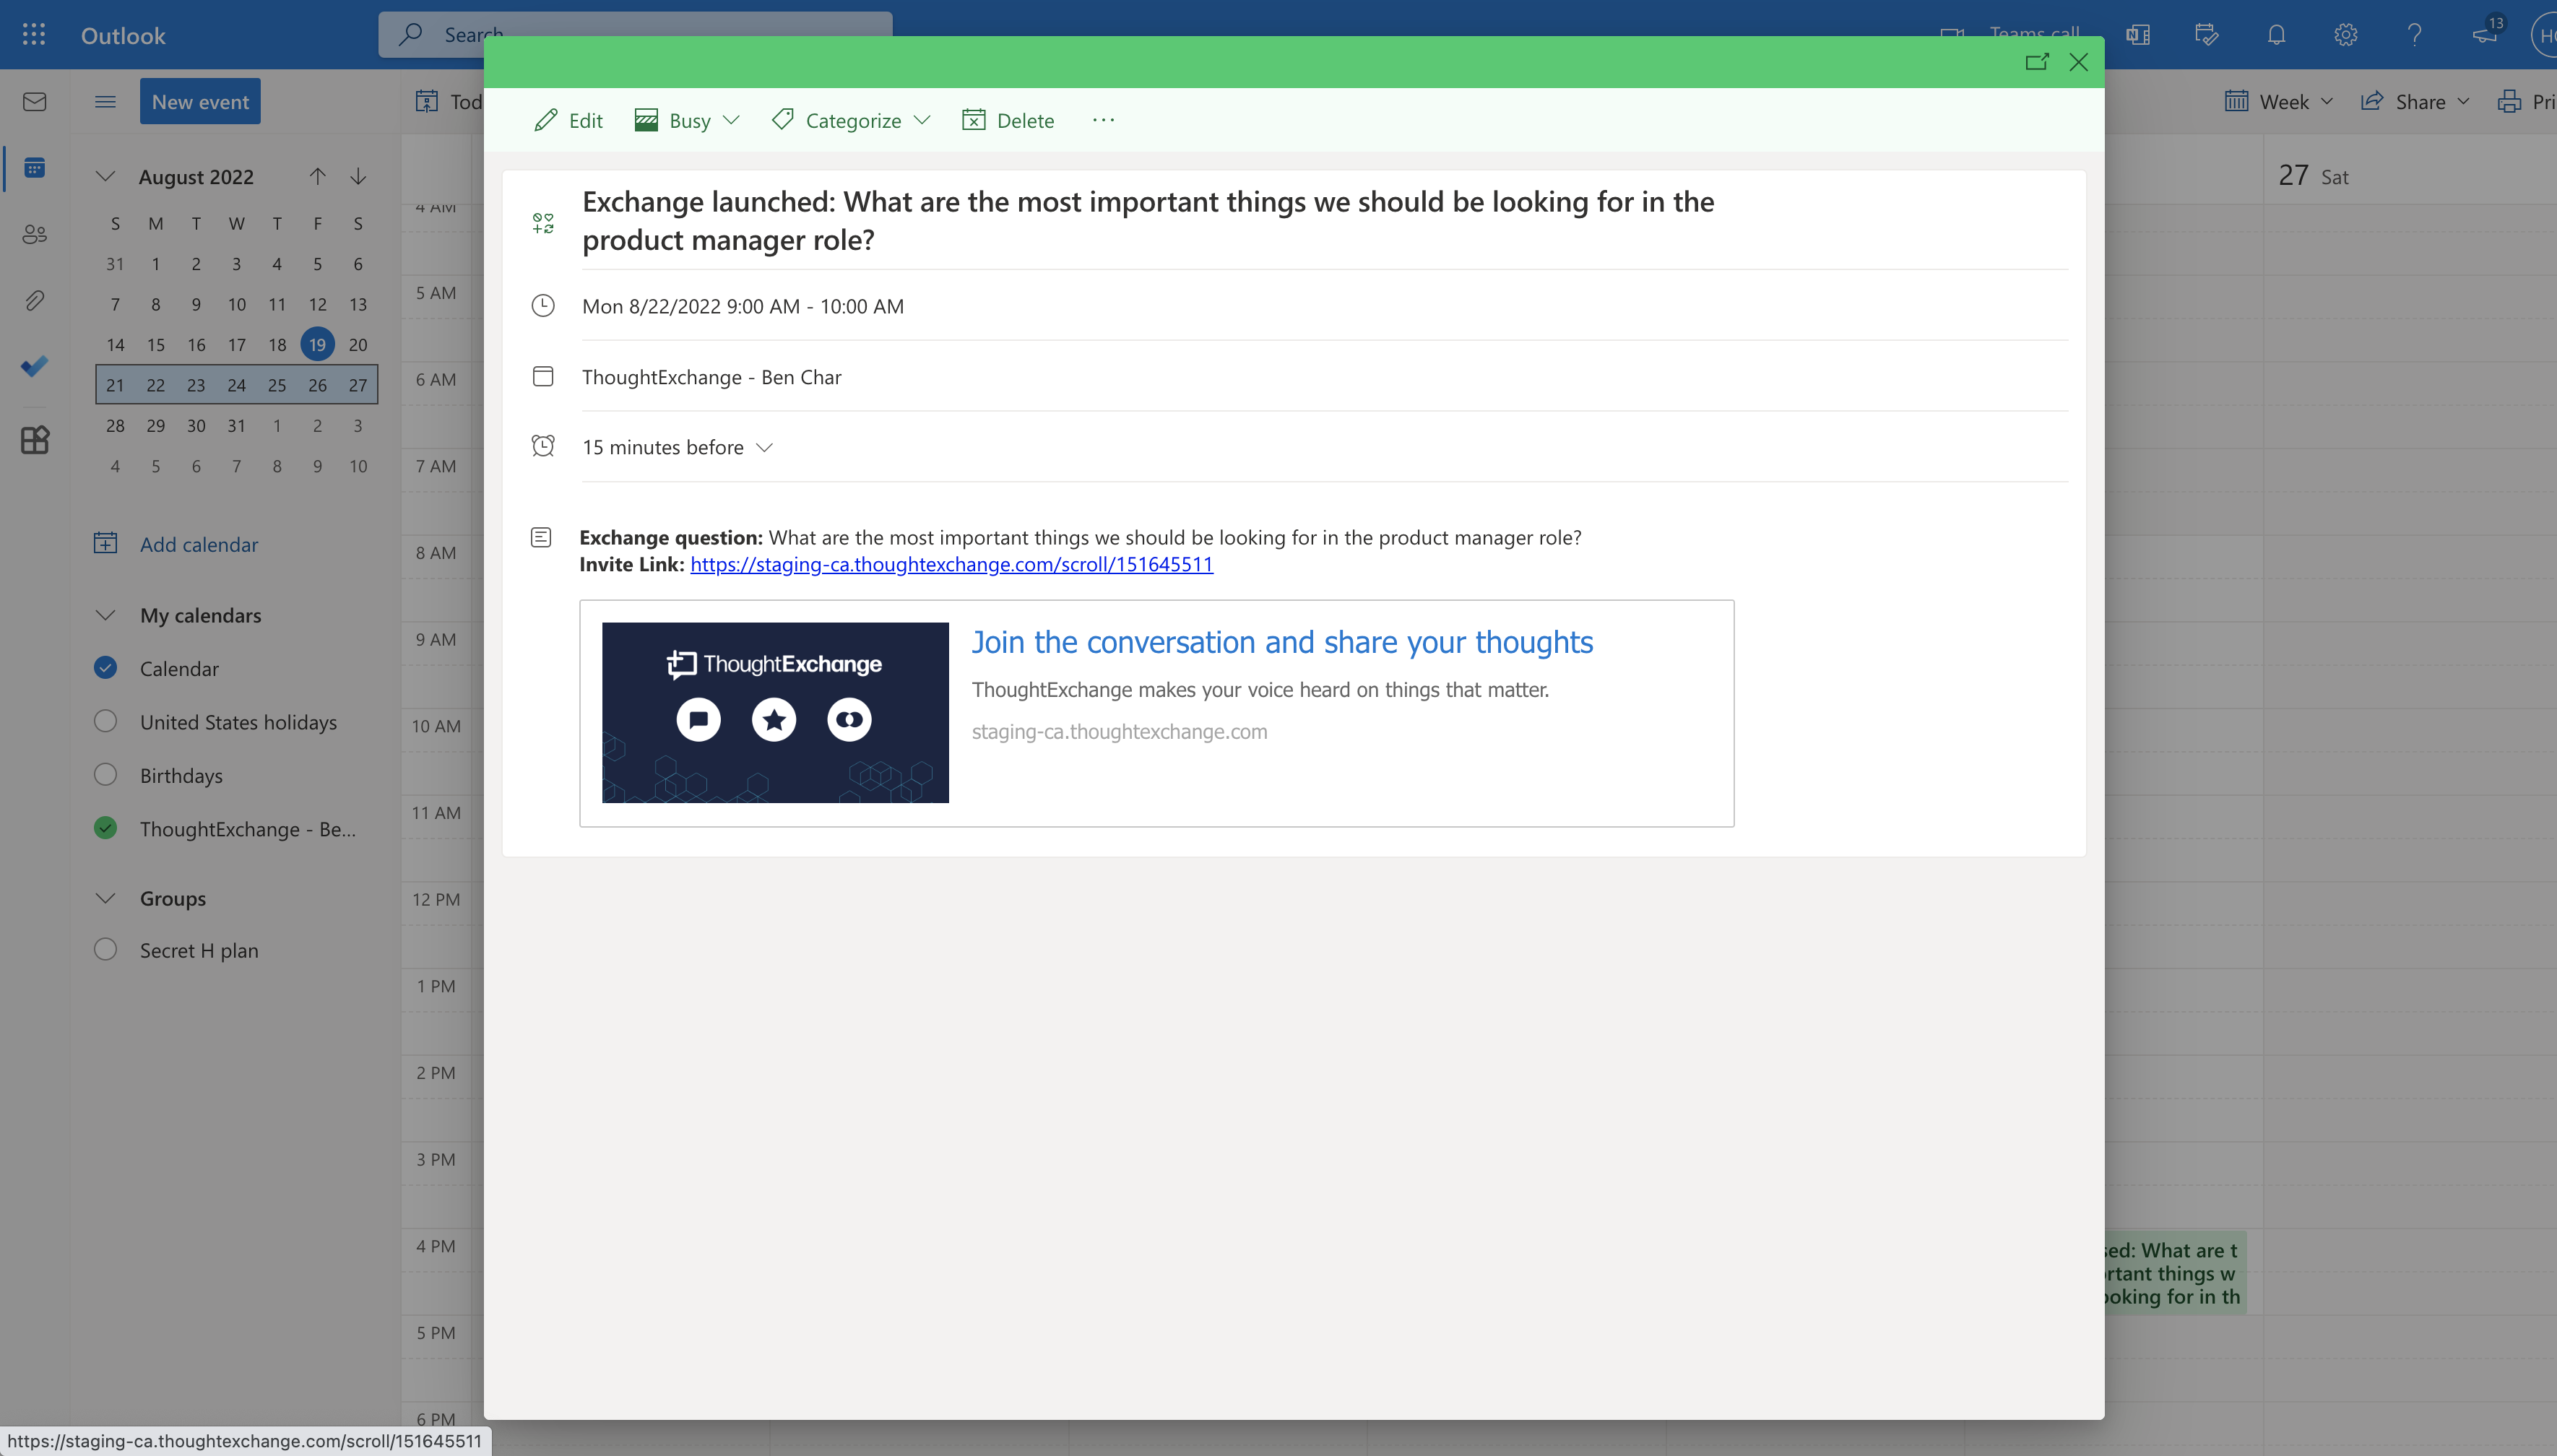This screenshot has height=1456, width=2557.
Task: Open Settings gear icon
Action: tap(2345, 35)
